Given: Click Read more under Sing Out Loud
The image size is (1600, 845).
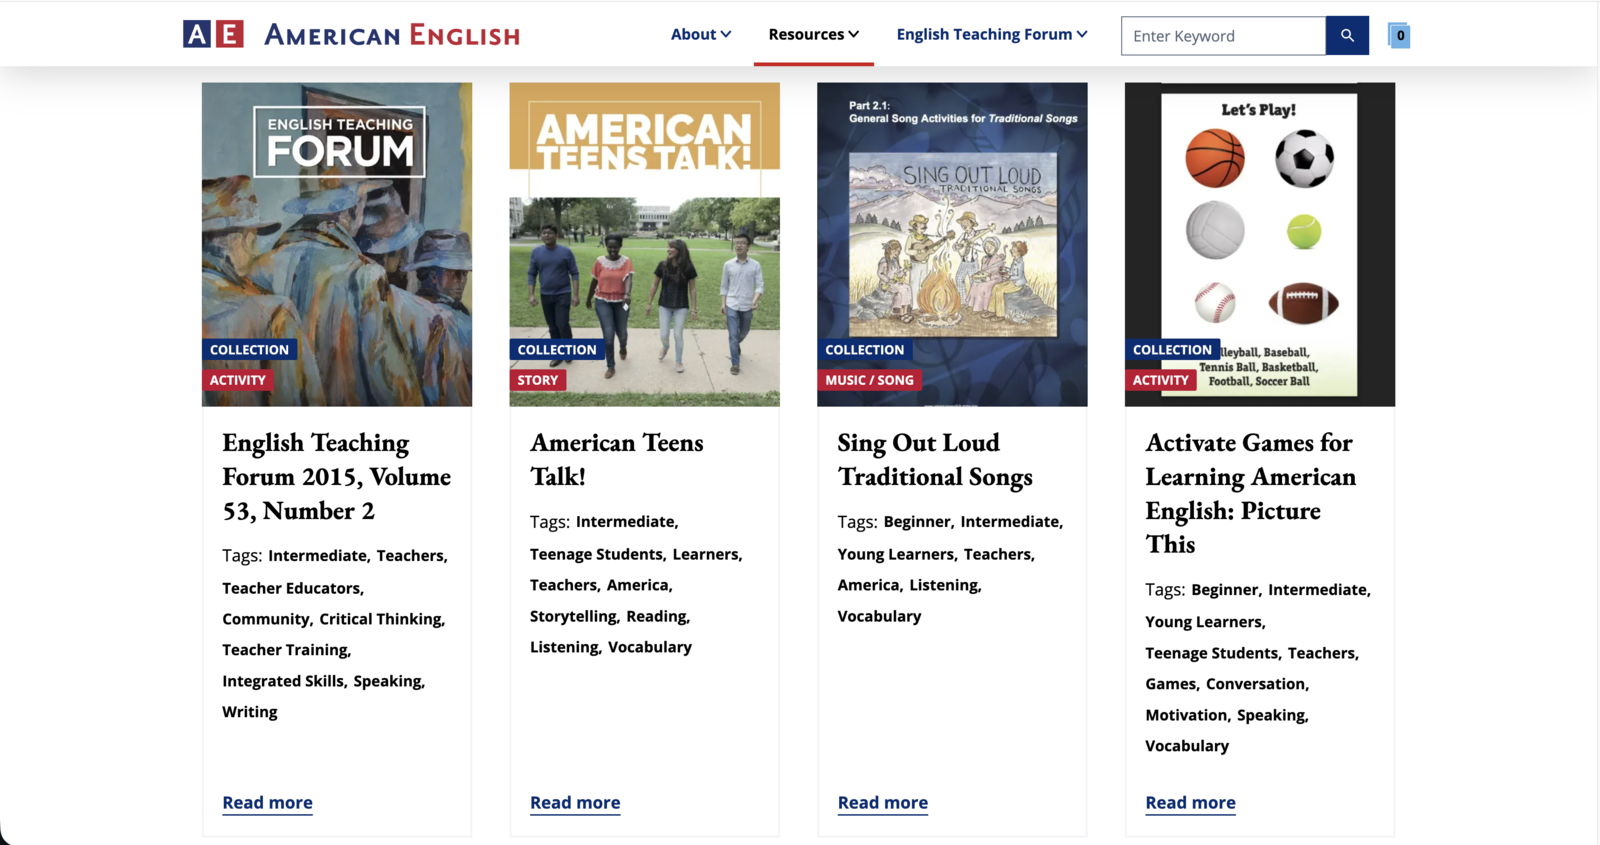Looking at the screenshot, I should (883, 802).
